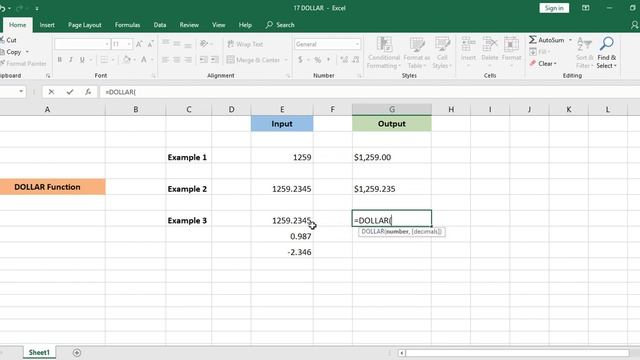640x360 pixels.
Task: Add a new sheet with plus icon
Action: 77,352
